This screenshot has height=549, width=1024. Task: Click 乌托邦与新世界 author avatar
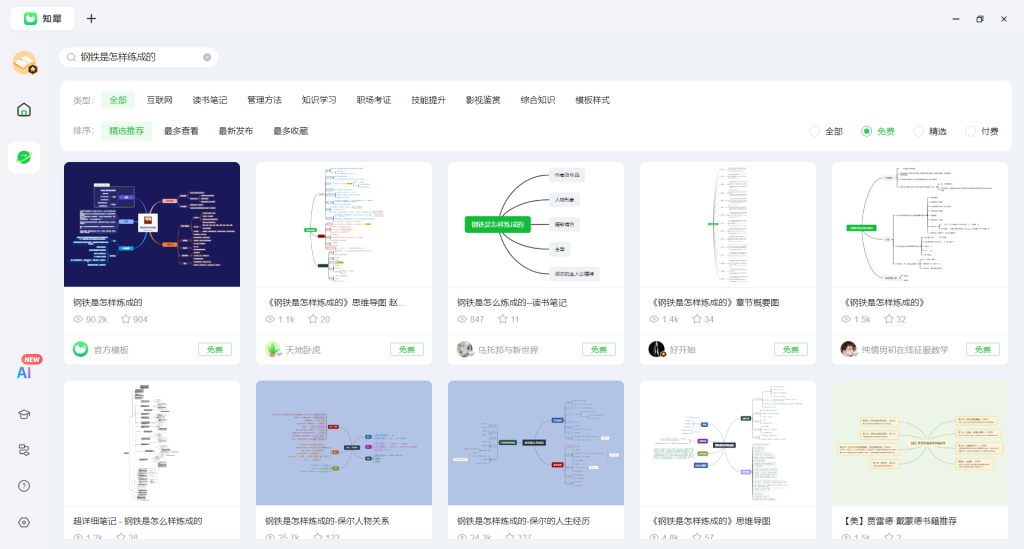(464, 349)
